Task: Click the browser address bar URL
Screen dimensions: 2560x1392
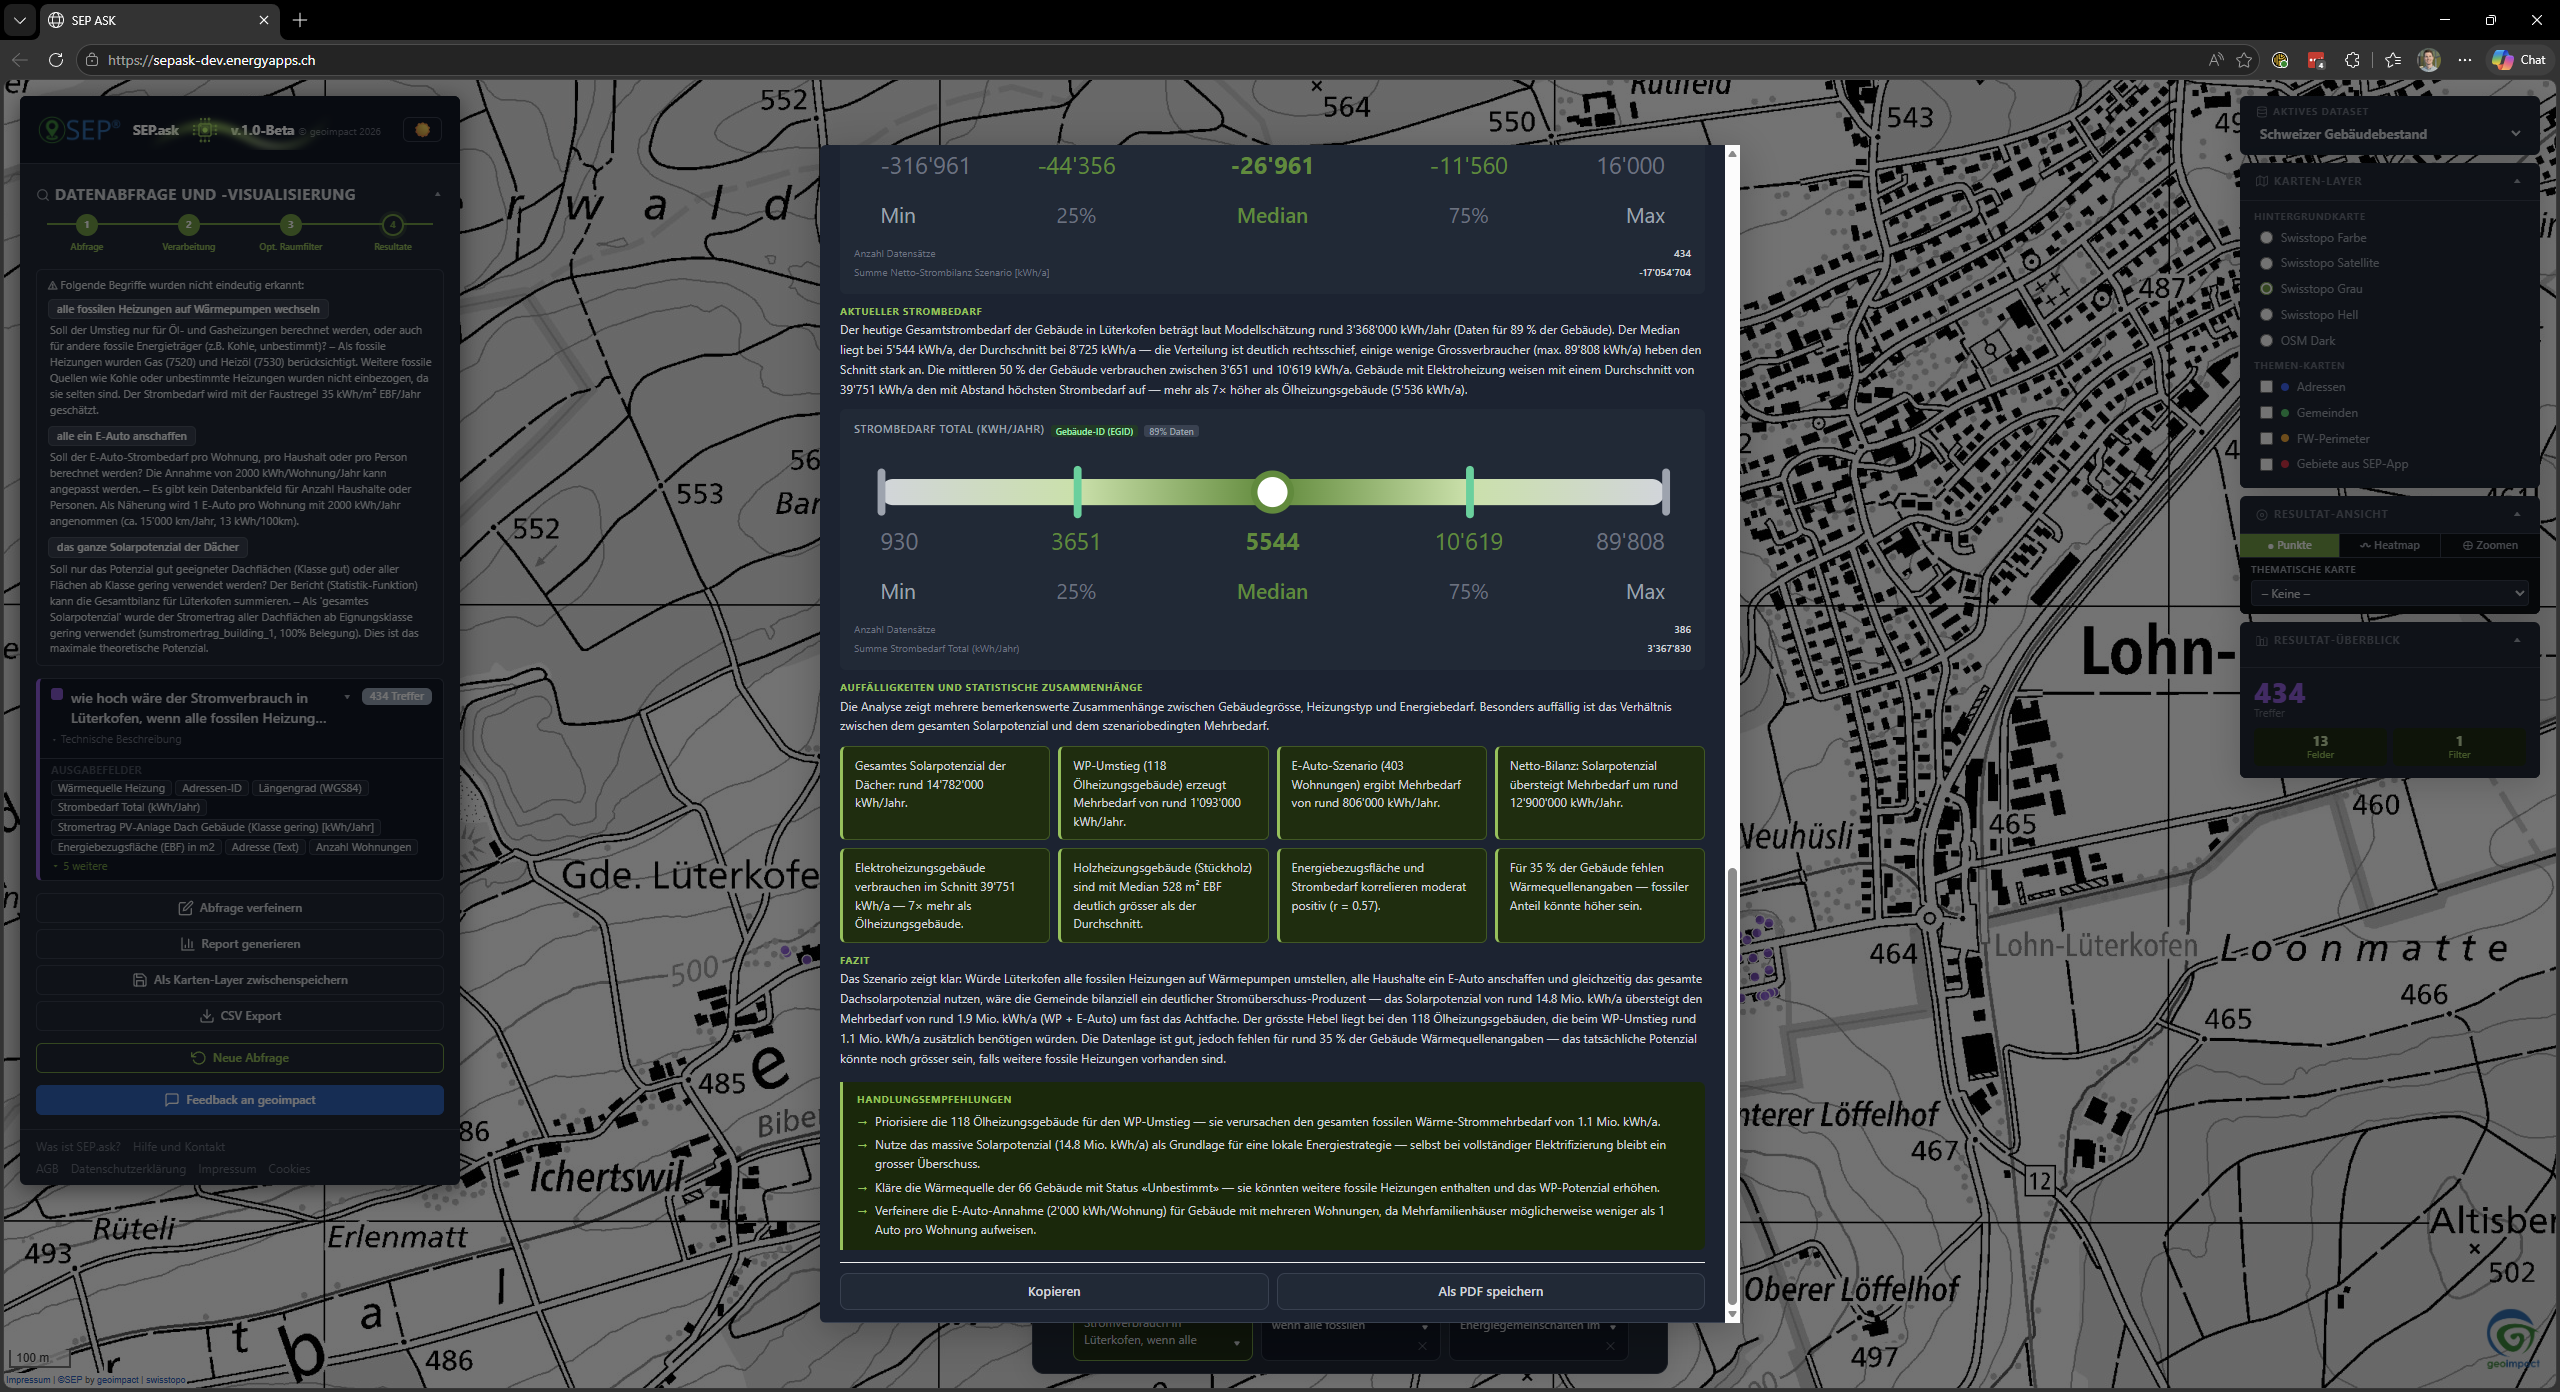Action: (212, 60)
